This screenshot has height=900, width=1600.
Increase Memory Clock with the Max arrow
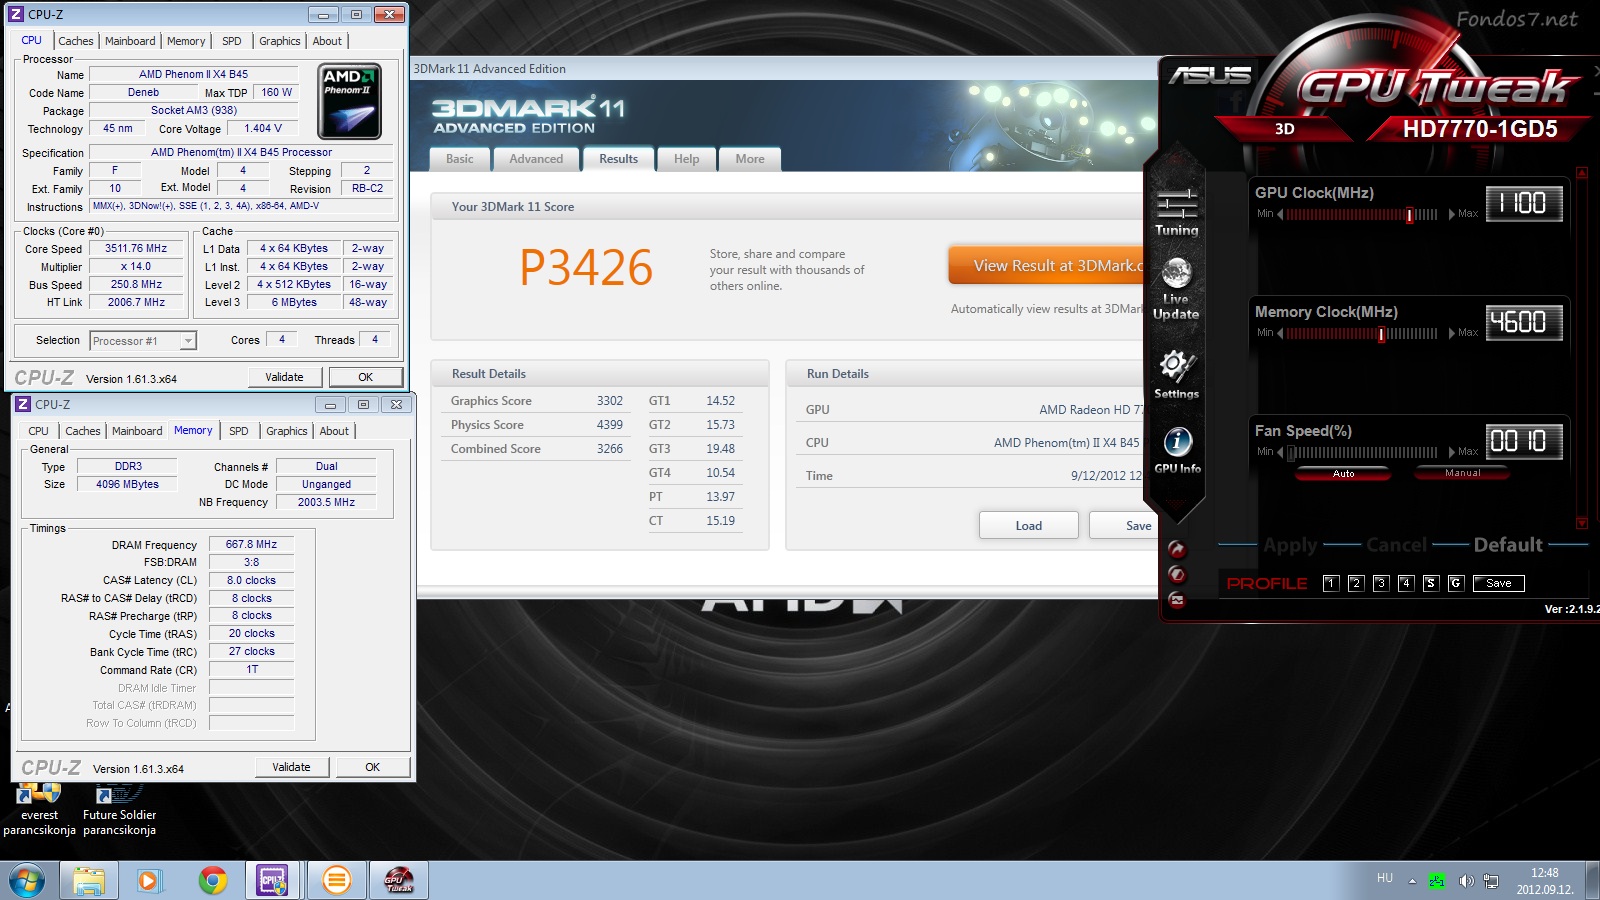point(1452,333)
